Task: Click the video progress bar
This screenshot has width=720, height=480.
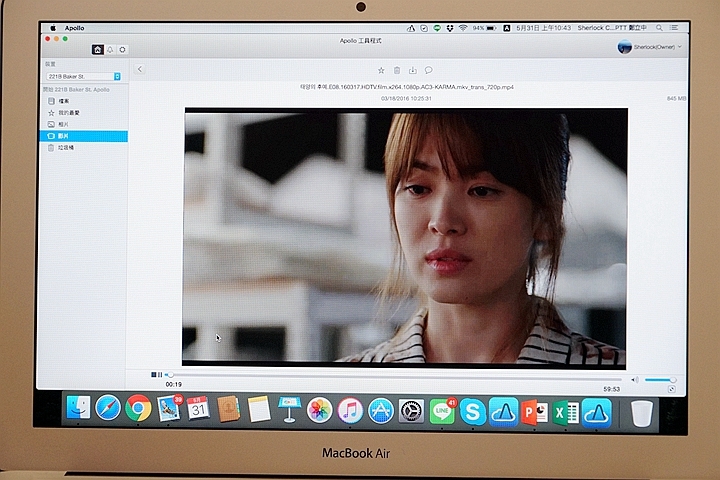Action: [x=395, y=377]
